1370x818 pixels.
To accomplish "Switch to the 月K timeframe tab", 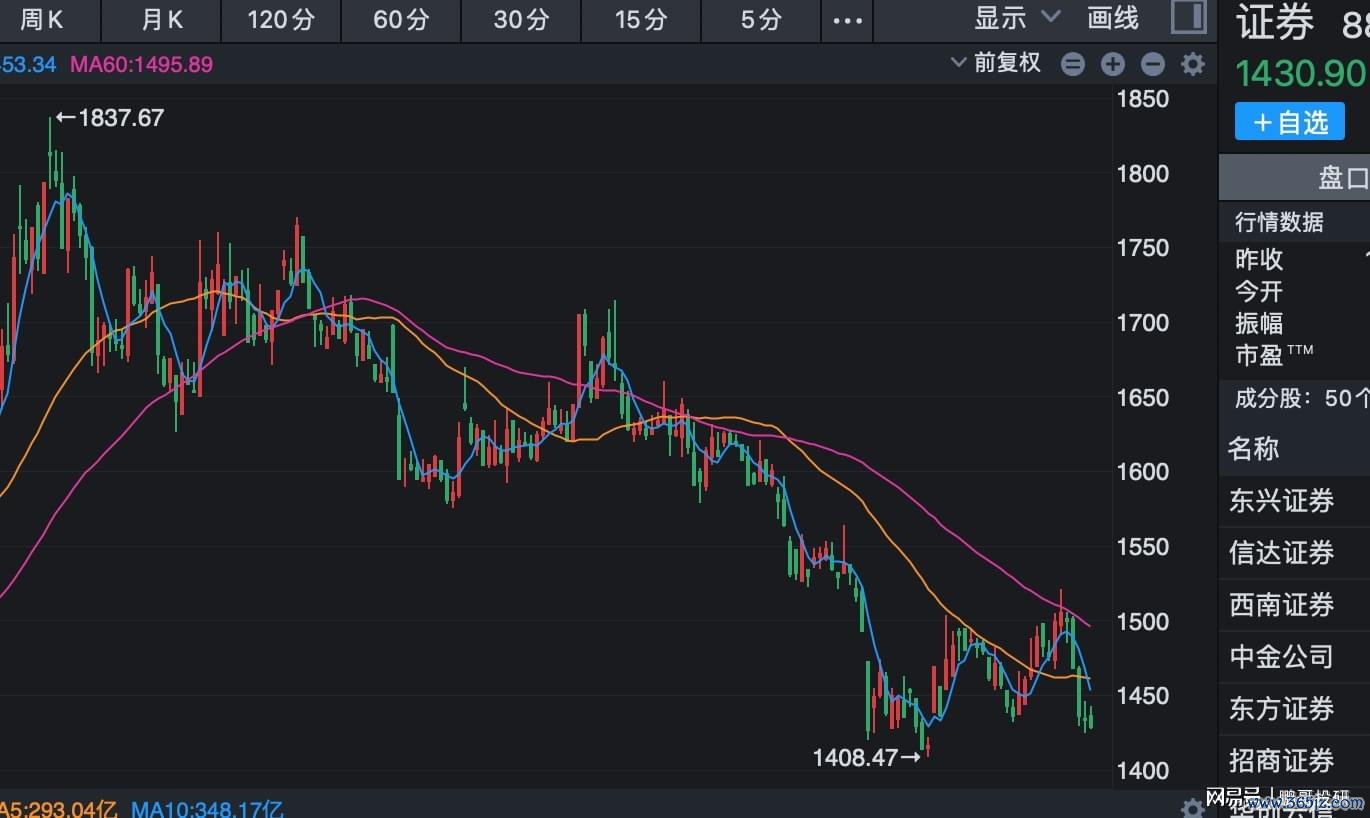I will [161, 19].
